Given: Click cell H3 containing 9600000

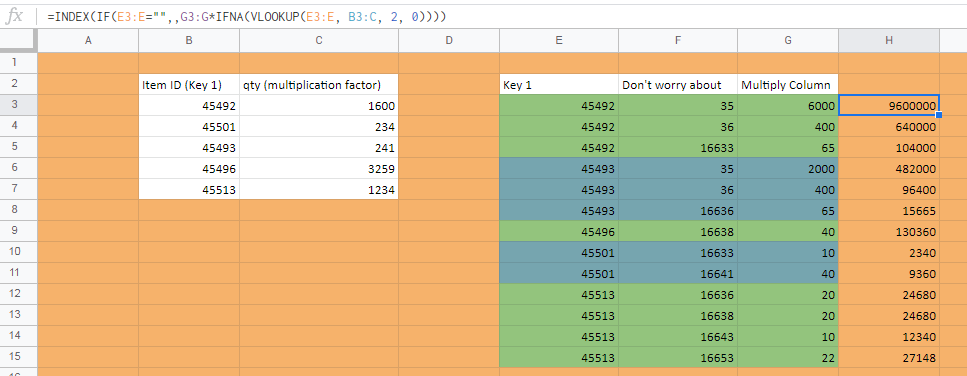Looking at the screenshot, I should (889, 105).
